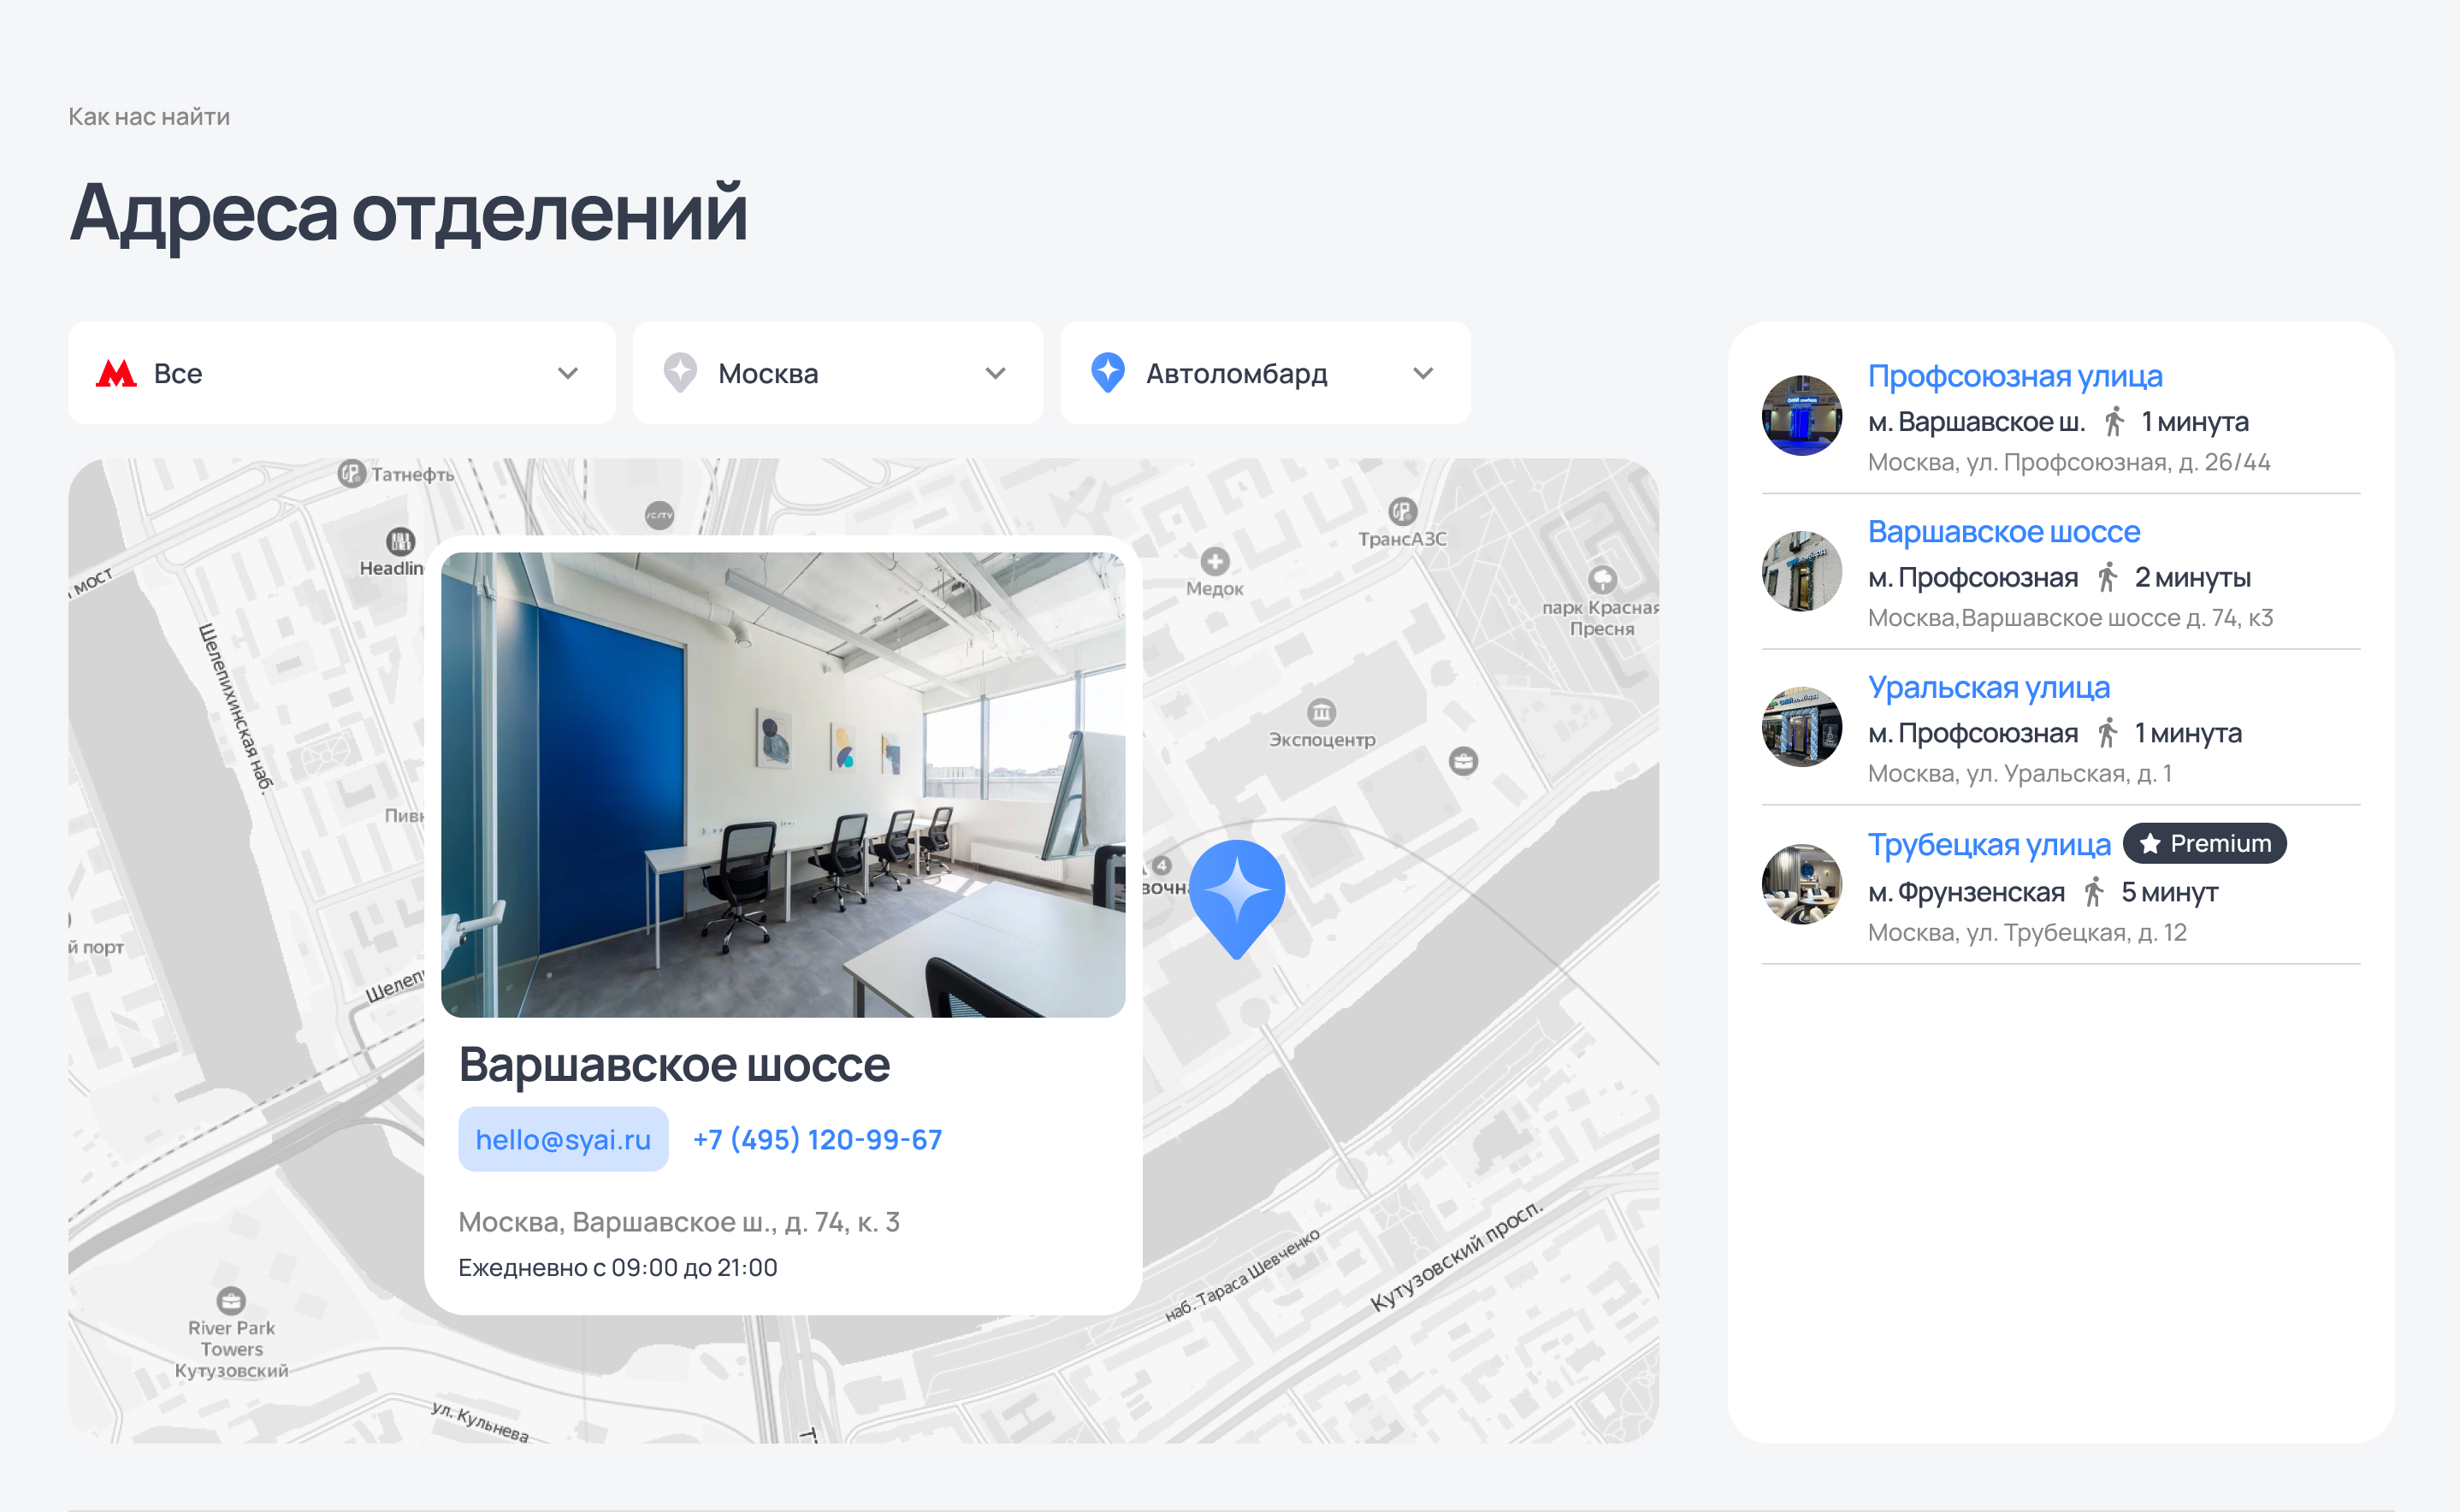This screenshot has width=2460, height=1512.
Task: Click the hello@syai.ru email button
Action: point(563,1139)
